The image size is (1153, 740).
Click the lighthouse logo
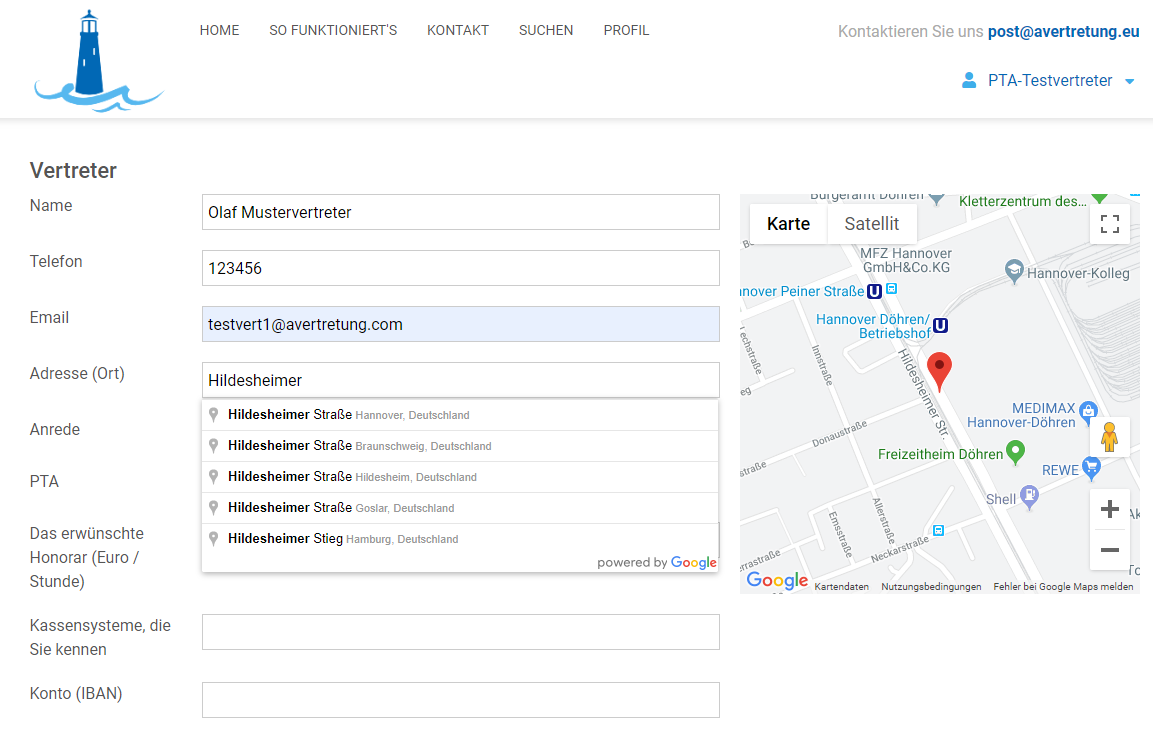click(x=99, y=61)
